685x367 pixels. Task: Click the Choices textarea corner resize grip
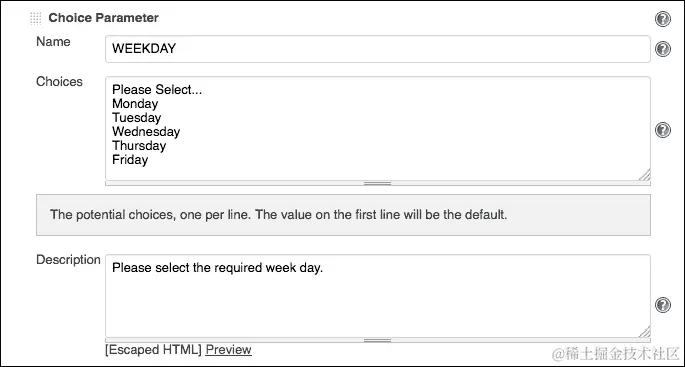pos(645,175)
